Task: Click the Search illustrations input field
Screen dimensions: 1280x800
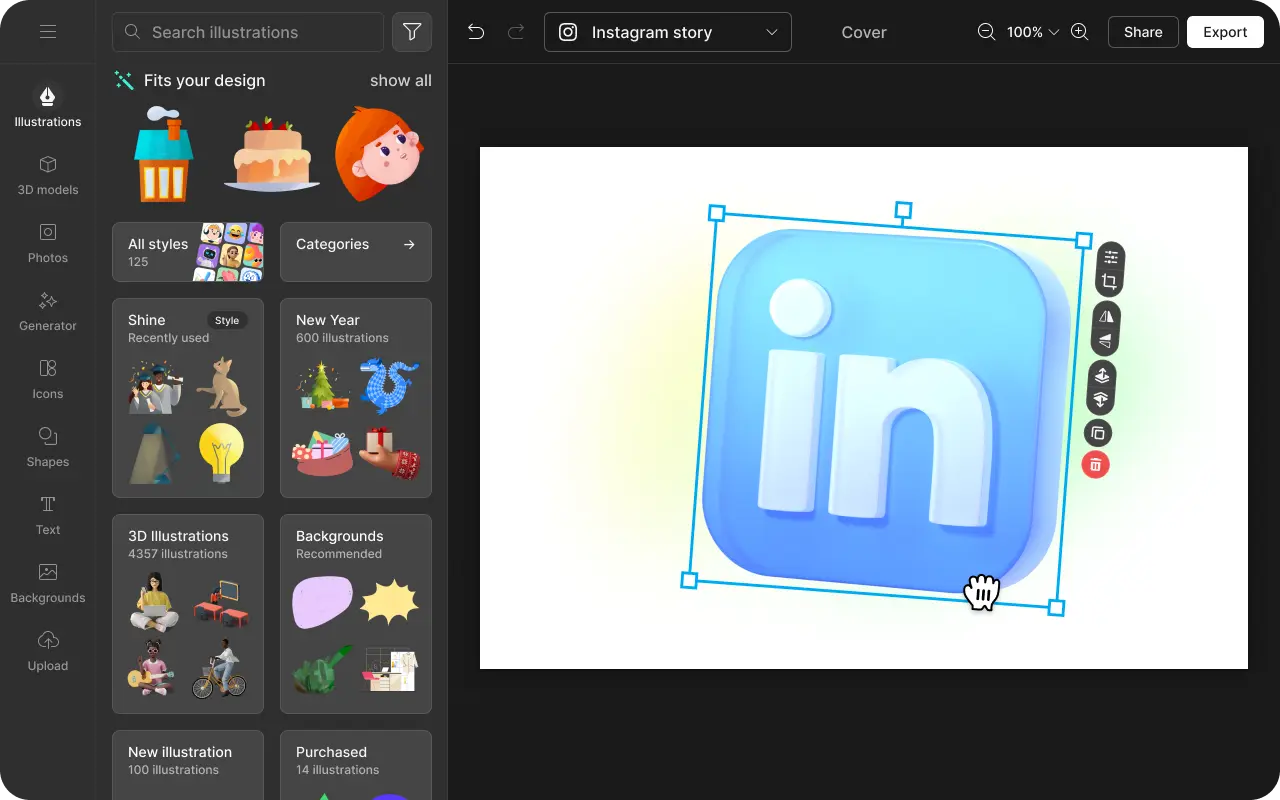Action: point(247,32)
